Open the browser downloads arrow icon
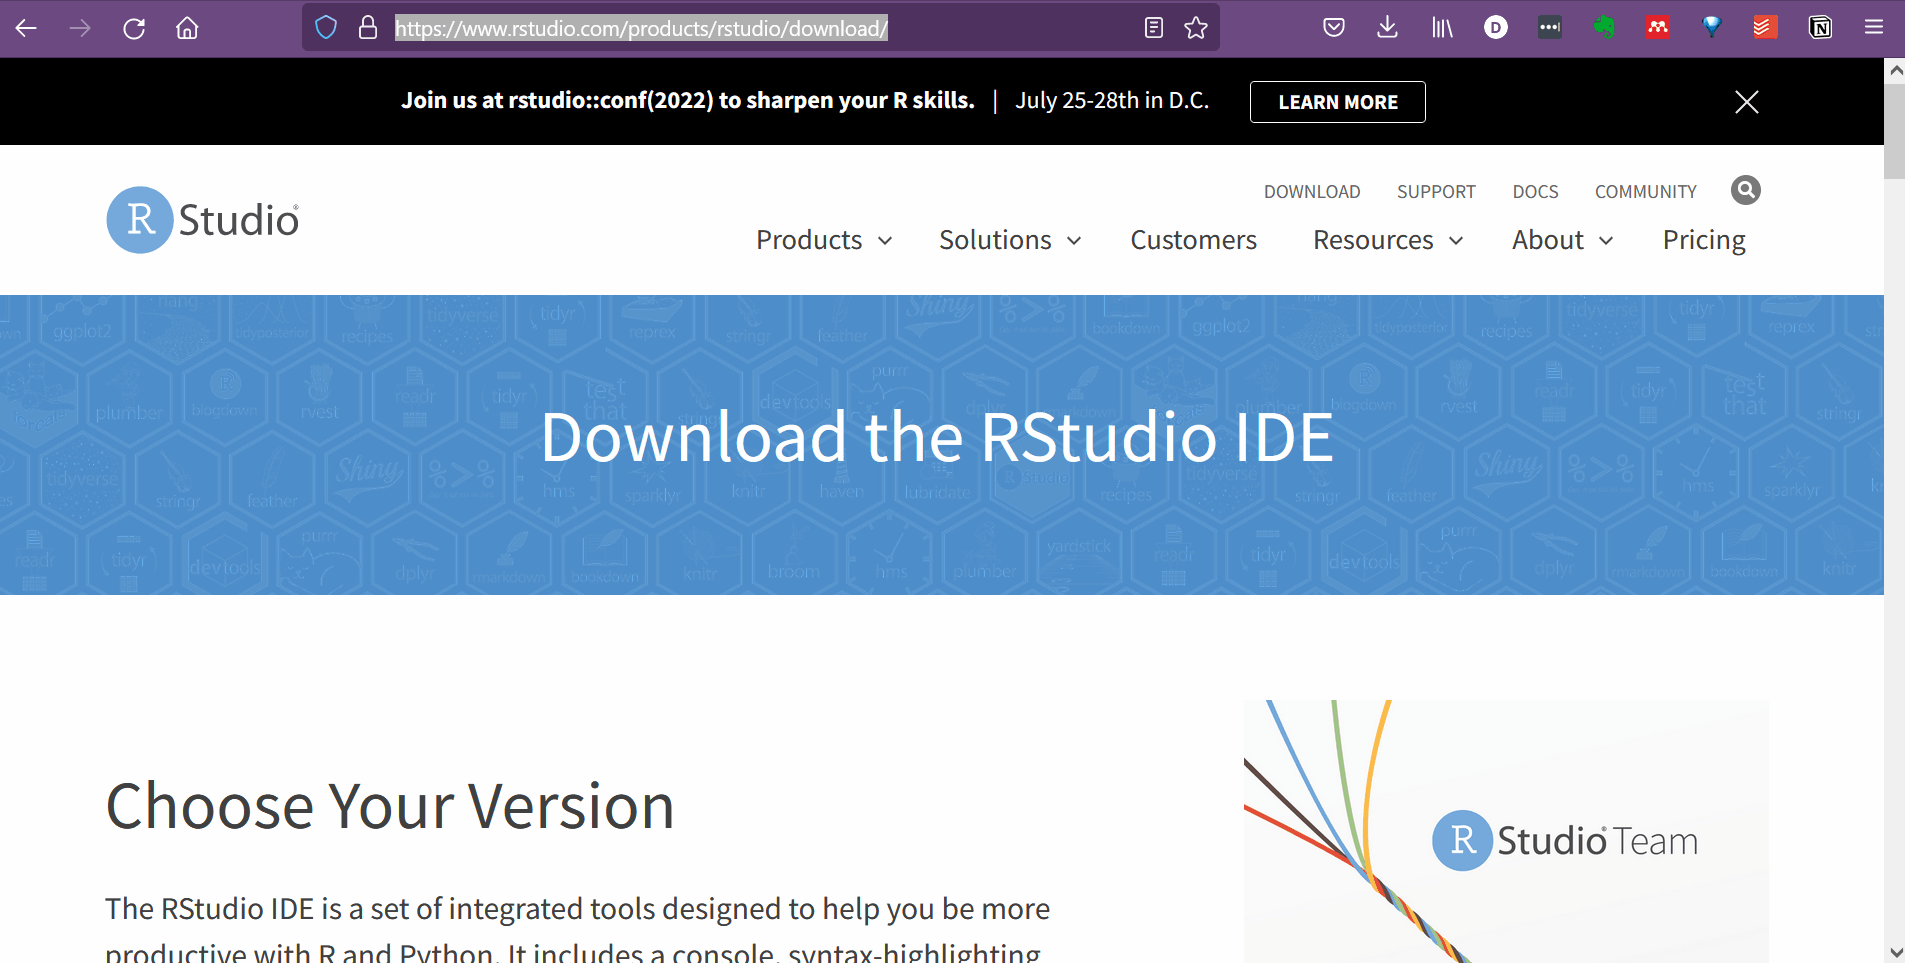The image size is (1905, 963). pyautogui.click(x=1387, y=28)
